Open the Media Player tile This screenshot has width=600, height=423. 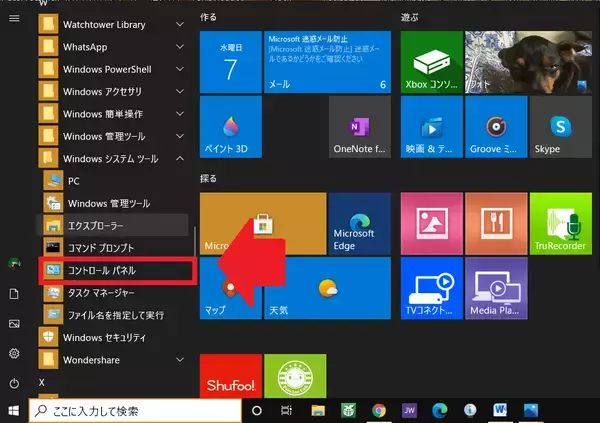click(493, 290)
